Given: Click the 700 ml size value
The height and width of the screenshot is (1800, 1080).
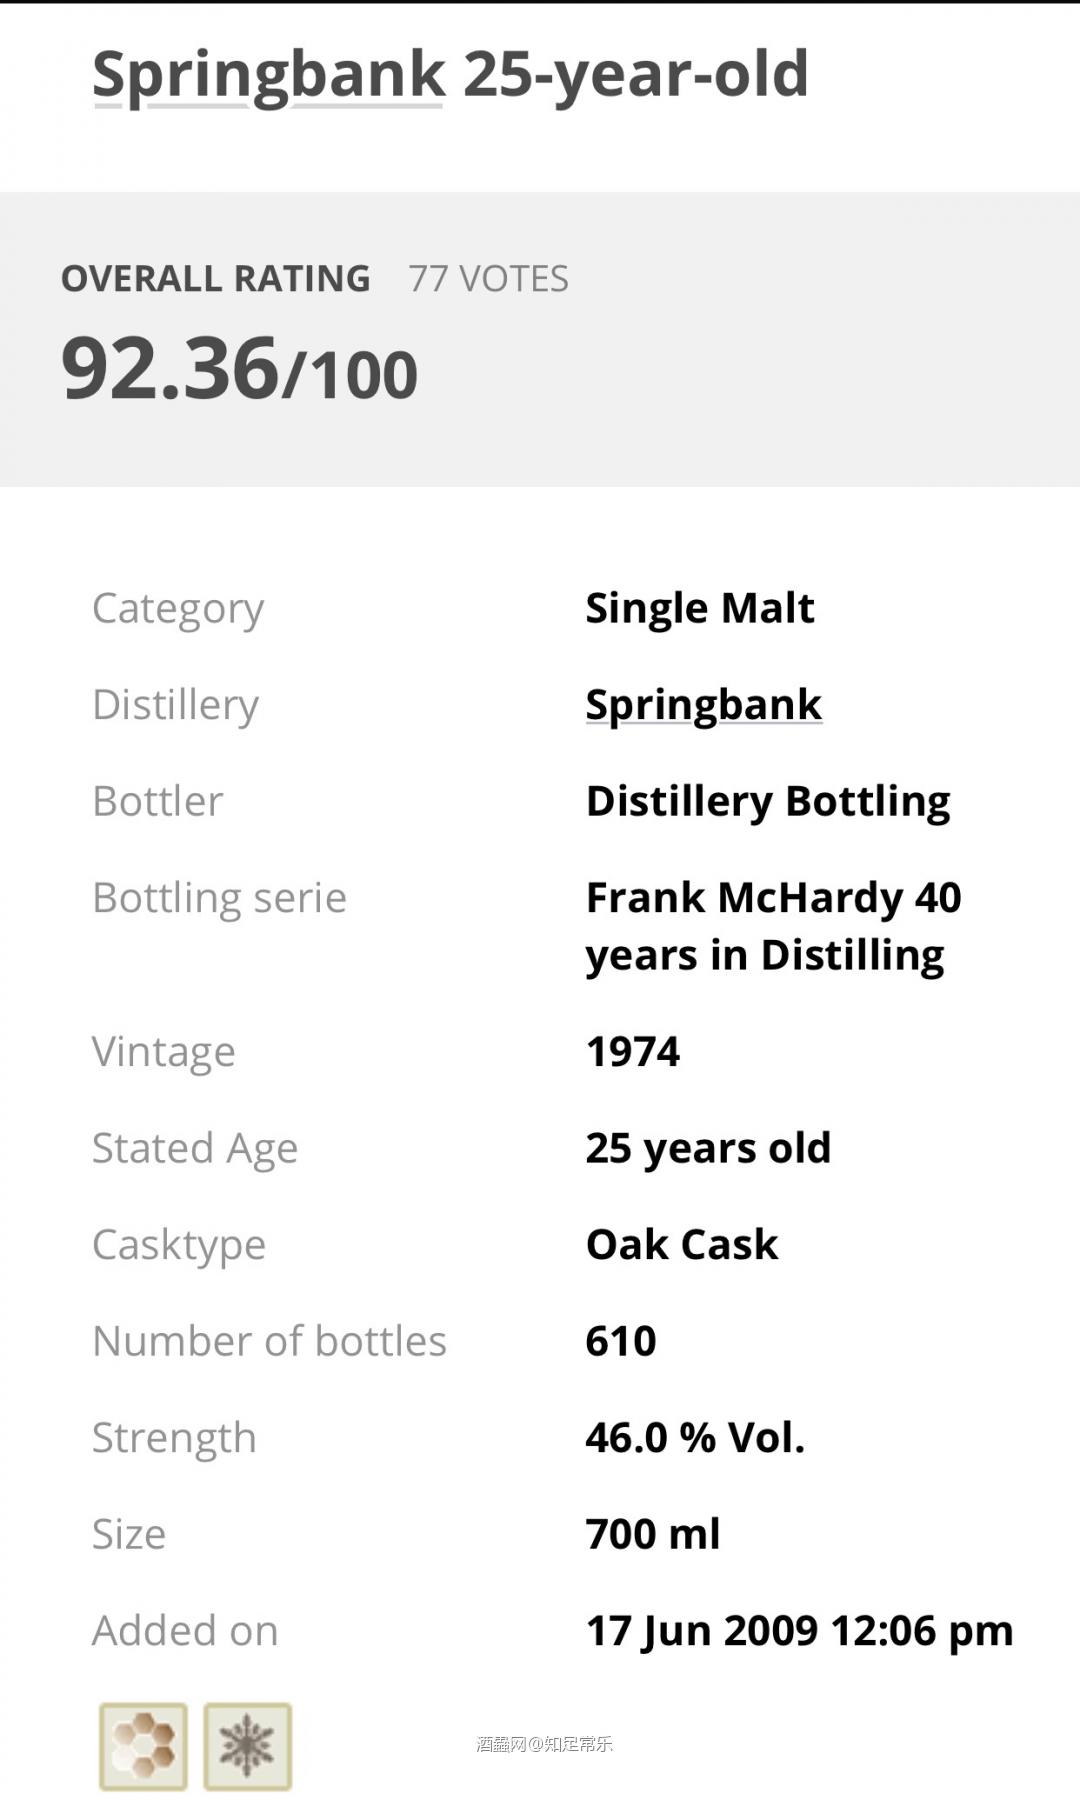Looking at the screenshot, I should click(653, 1534).
